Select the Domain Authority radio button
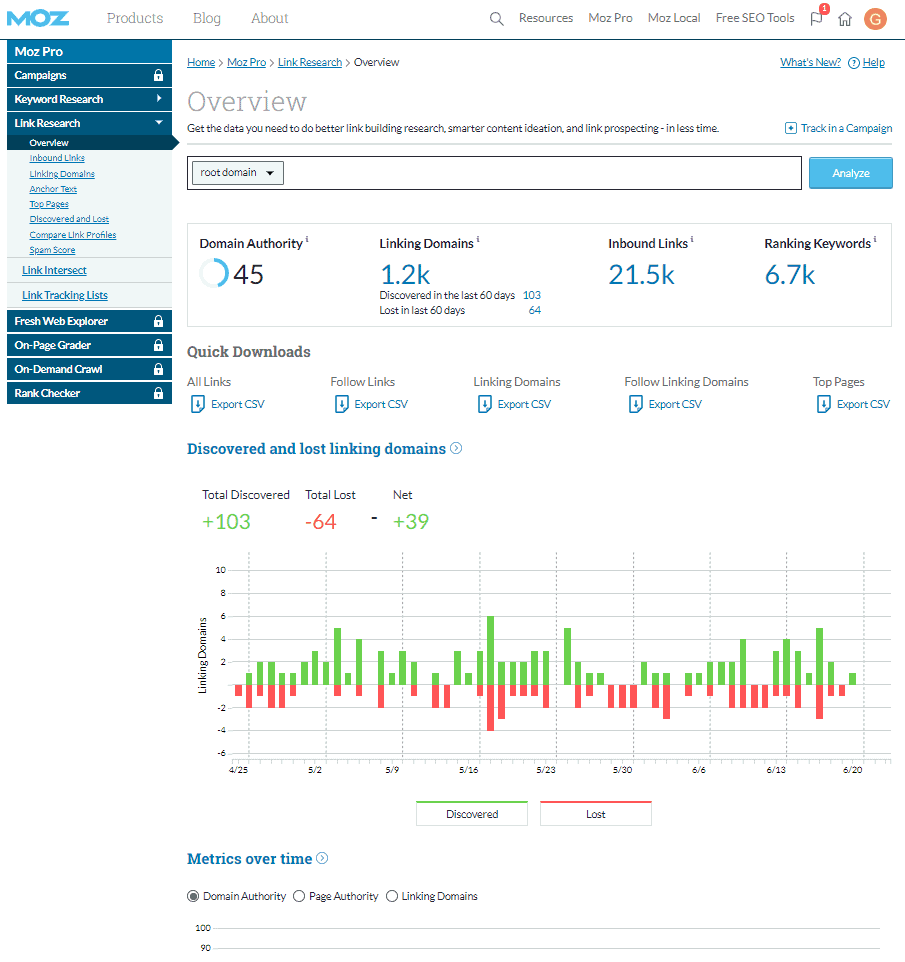Image resolution: width=905 pixels, height=962 pixels. 193,896
